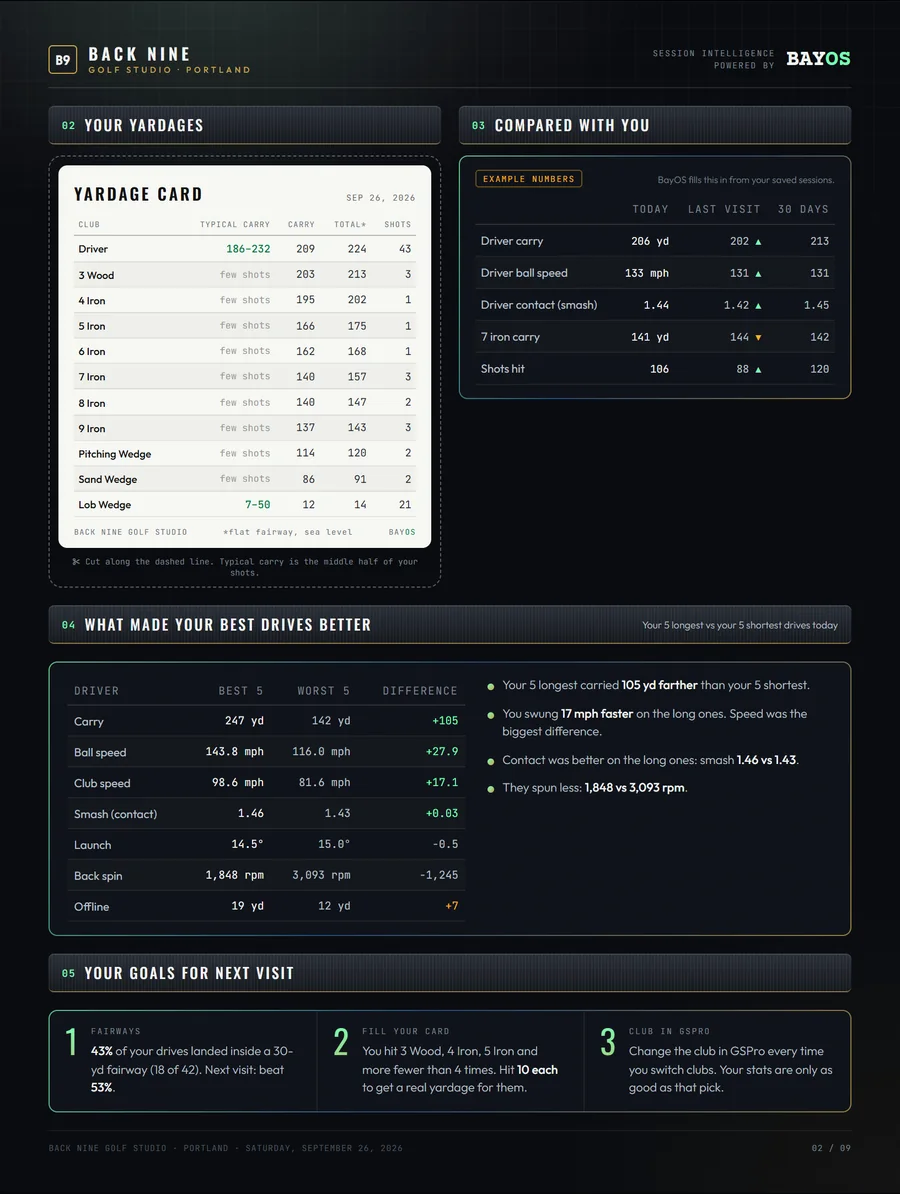This screenshot has height=1194, width=900.
Task: Click today's Driver ball speed '133 mph'
Action: (646, 273)
